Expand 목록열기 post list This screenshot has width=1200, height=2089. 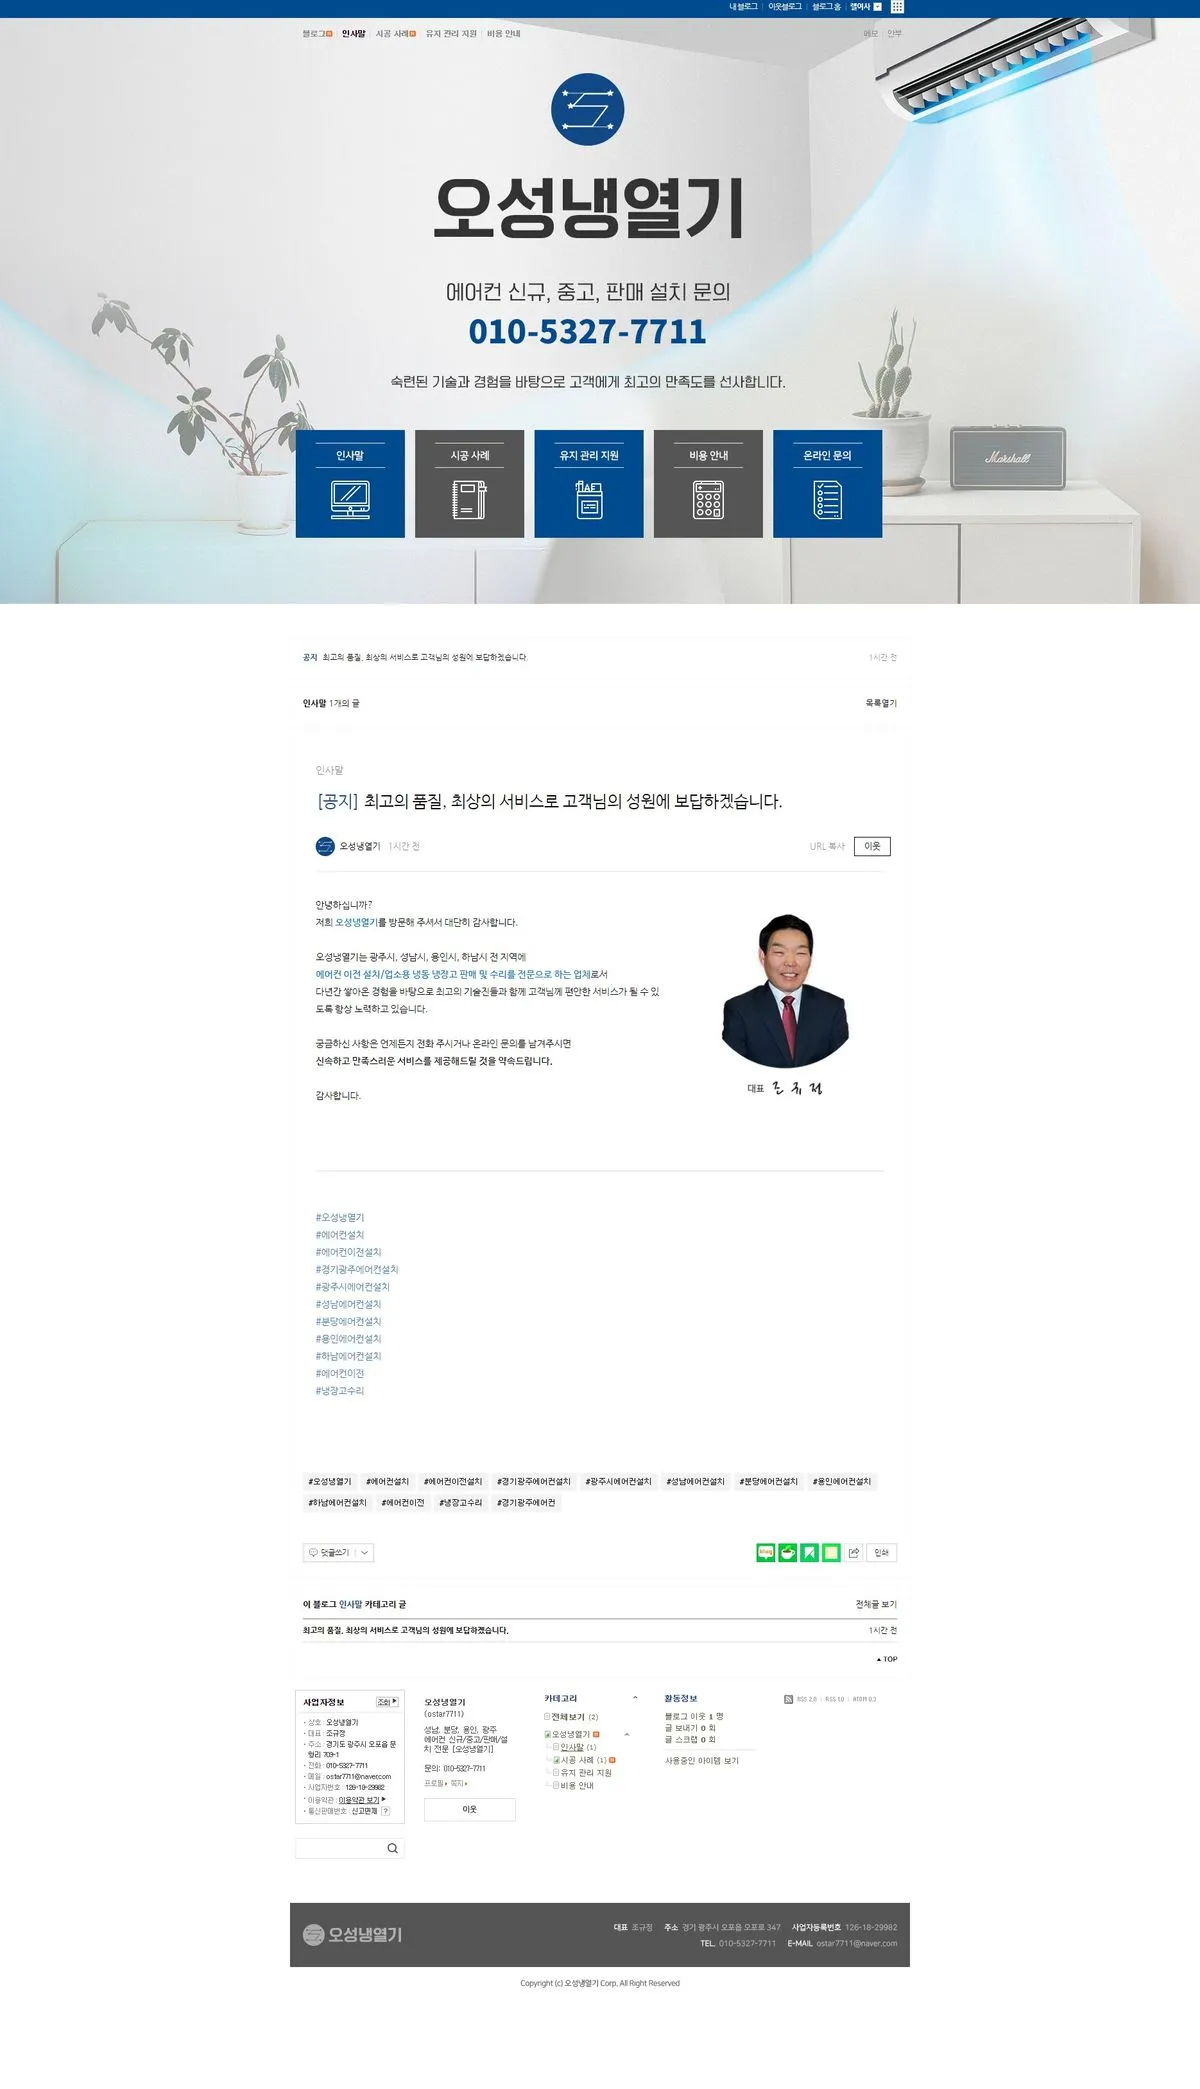(x=881, y=703)
